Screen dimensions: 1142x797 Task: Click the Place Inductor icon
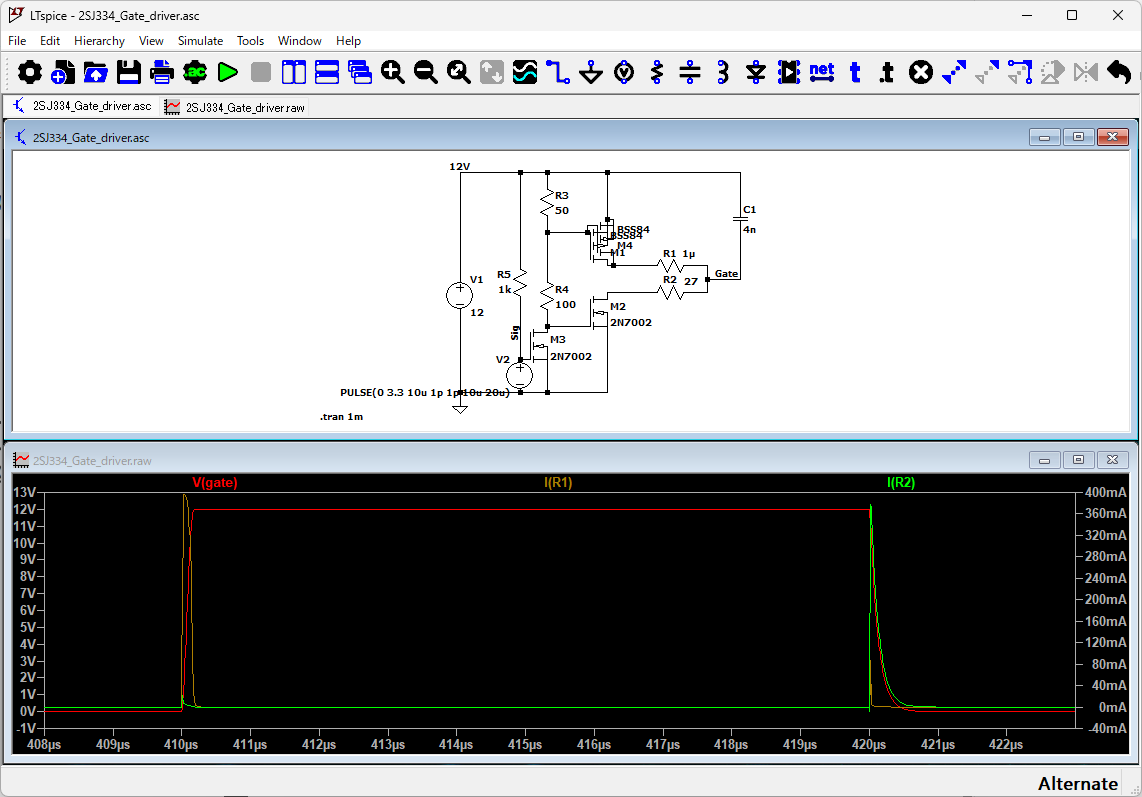click(723, 72)
